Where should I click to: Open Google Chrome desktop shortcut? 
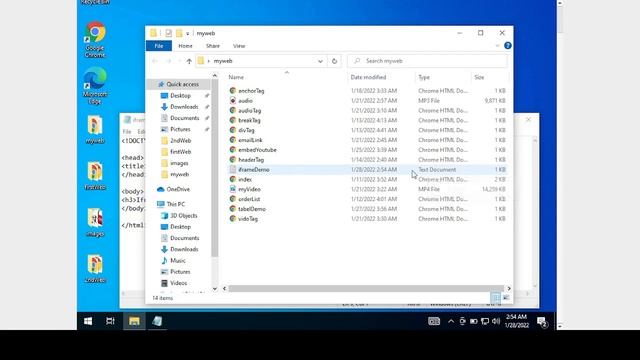pos(95,39)
